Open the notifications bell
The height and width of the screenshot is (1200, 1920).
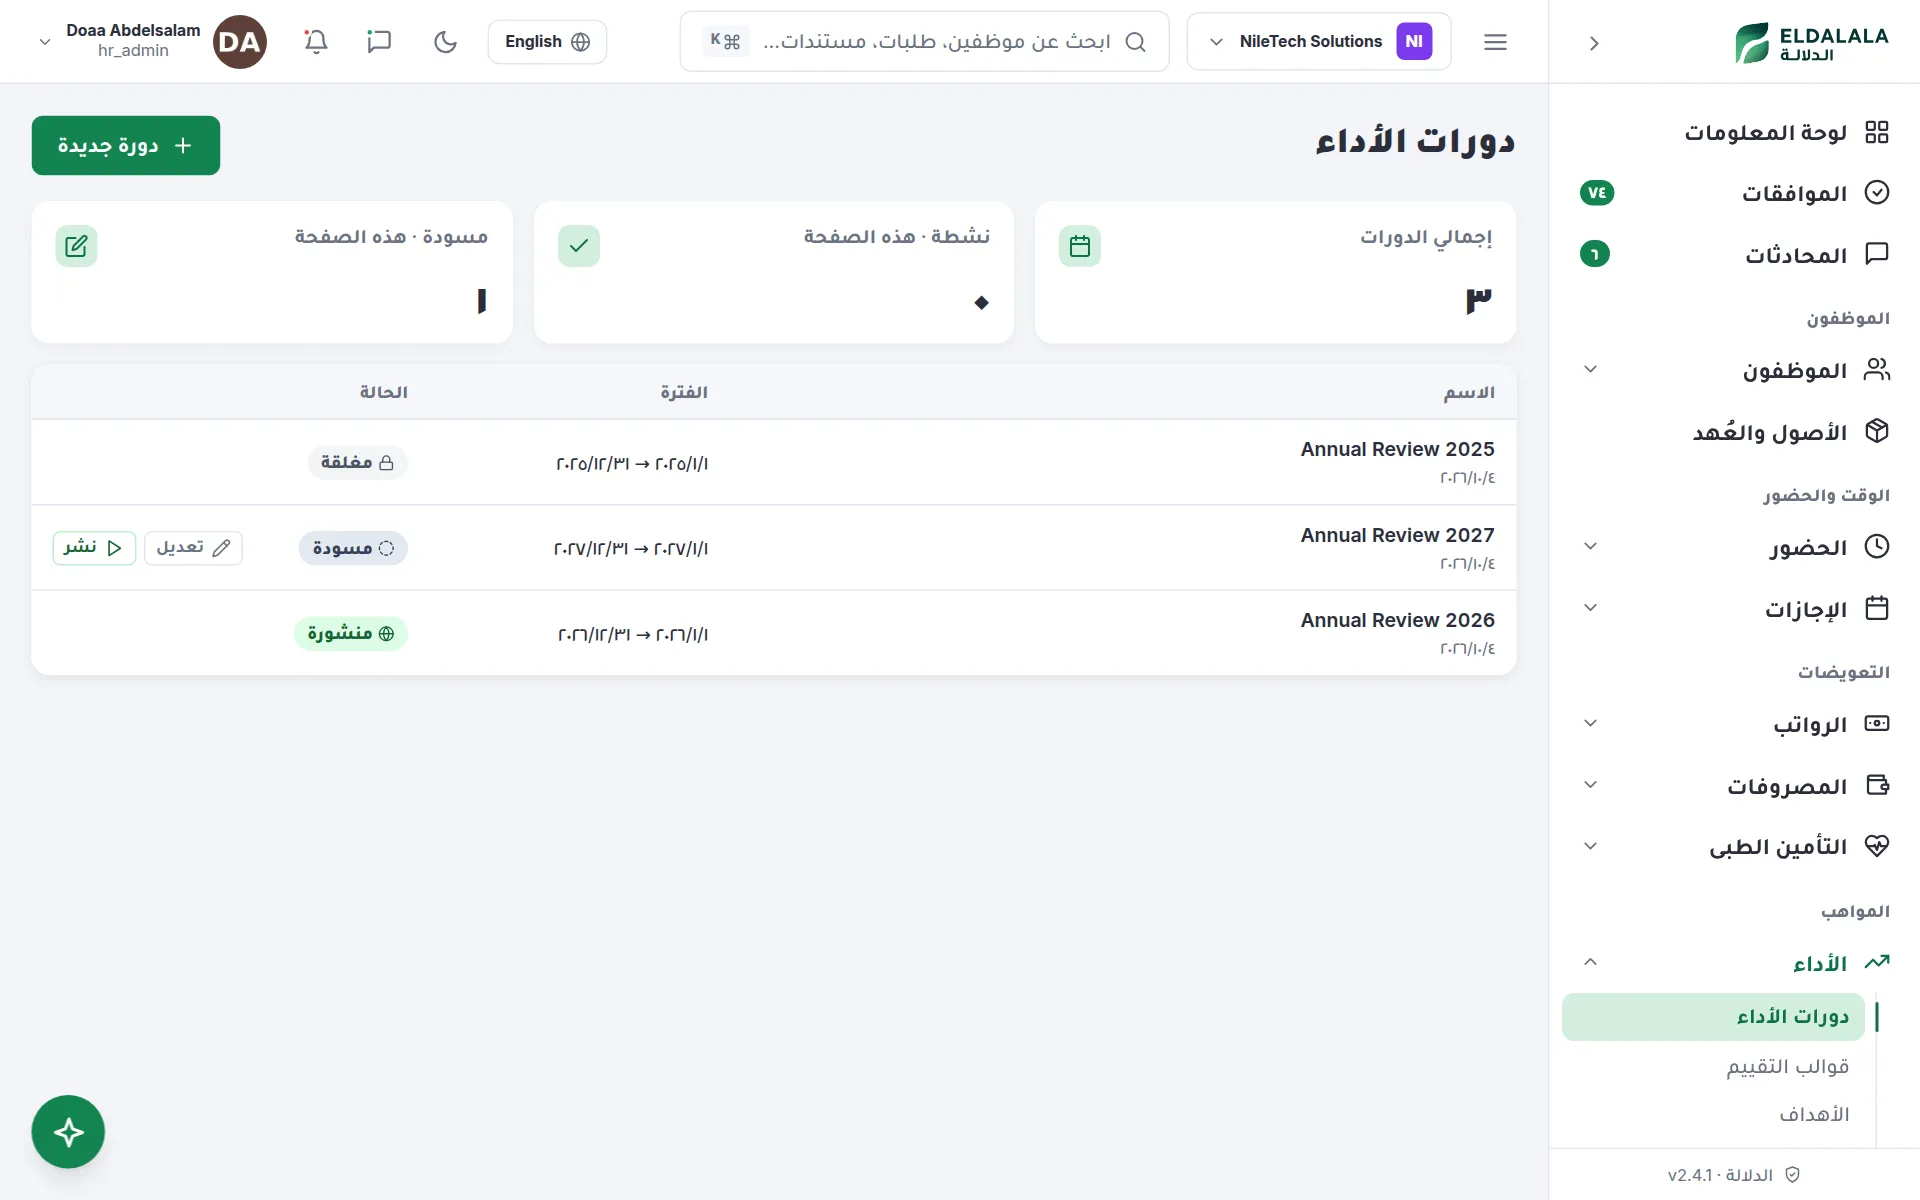(316, 42)
